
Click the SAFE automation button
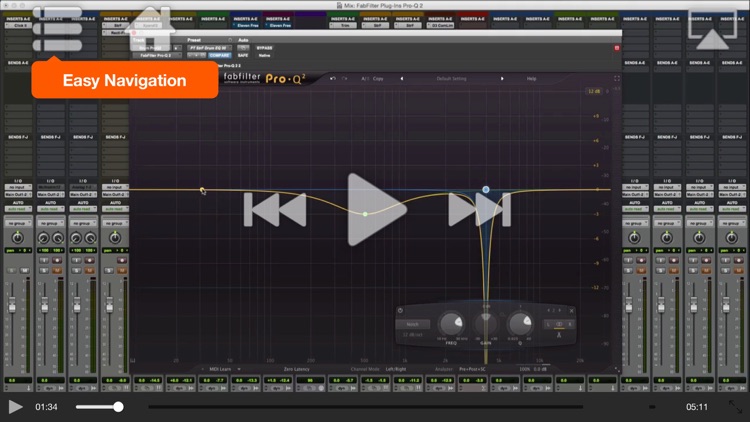point(243,56)
